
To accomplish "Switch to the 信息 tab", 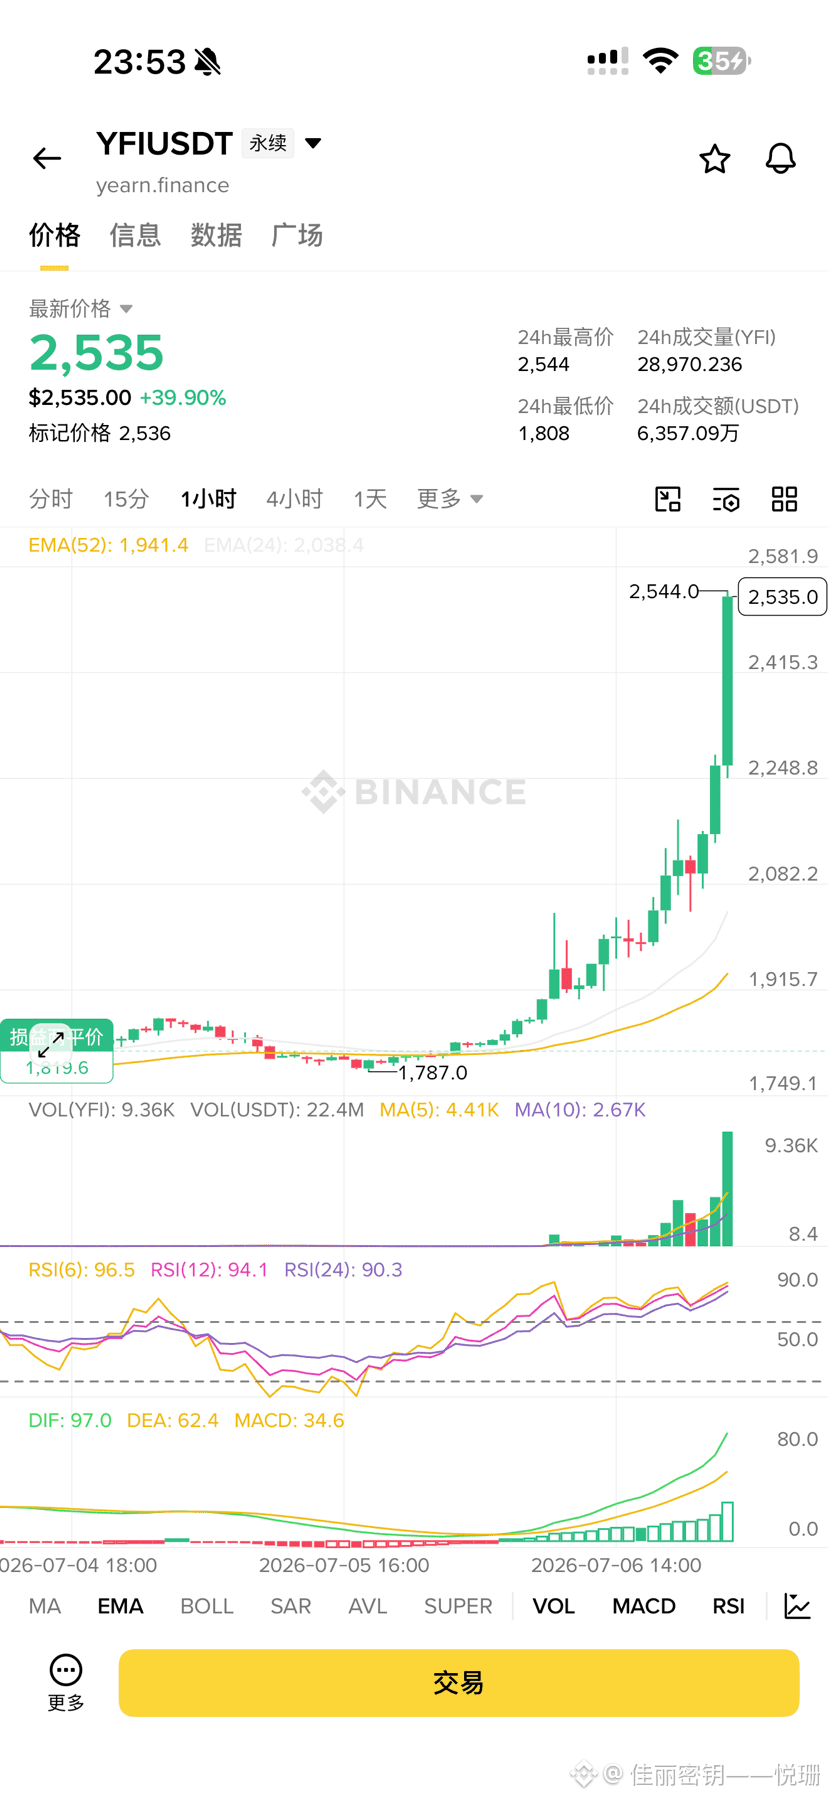I will (x=135, y=235).
